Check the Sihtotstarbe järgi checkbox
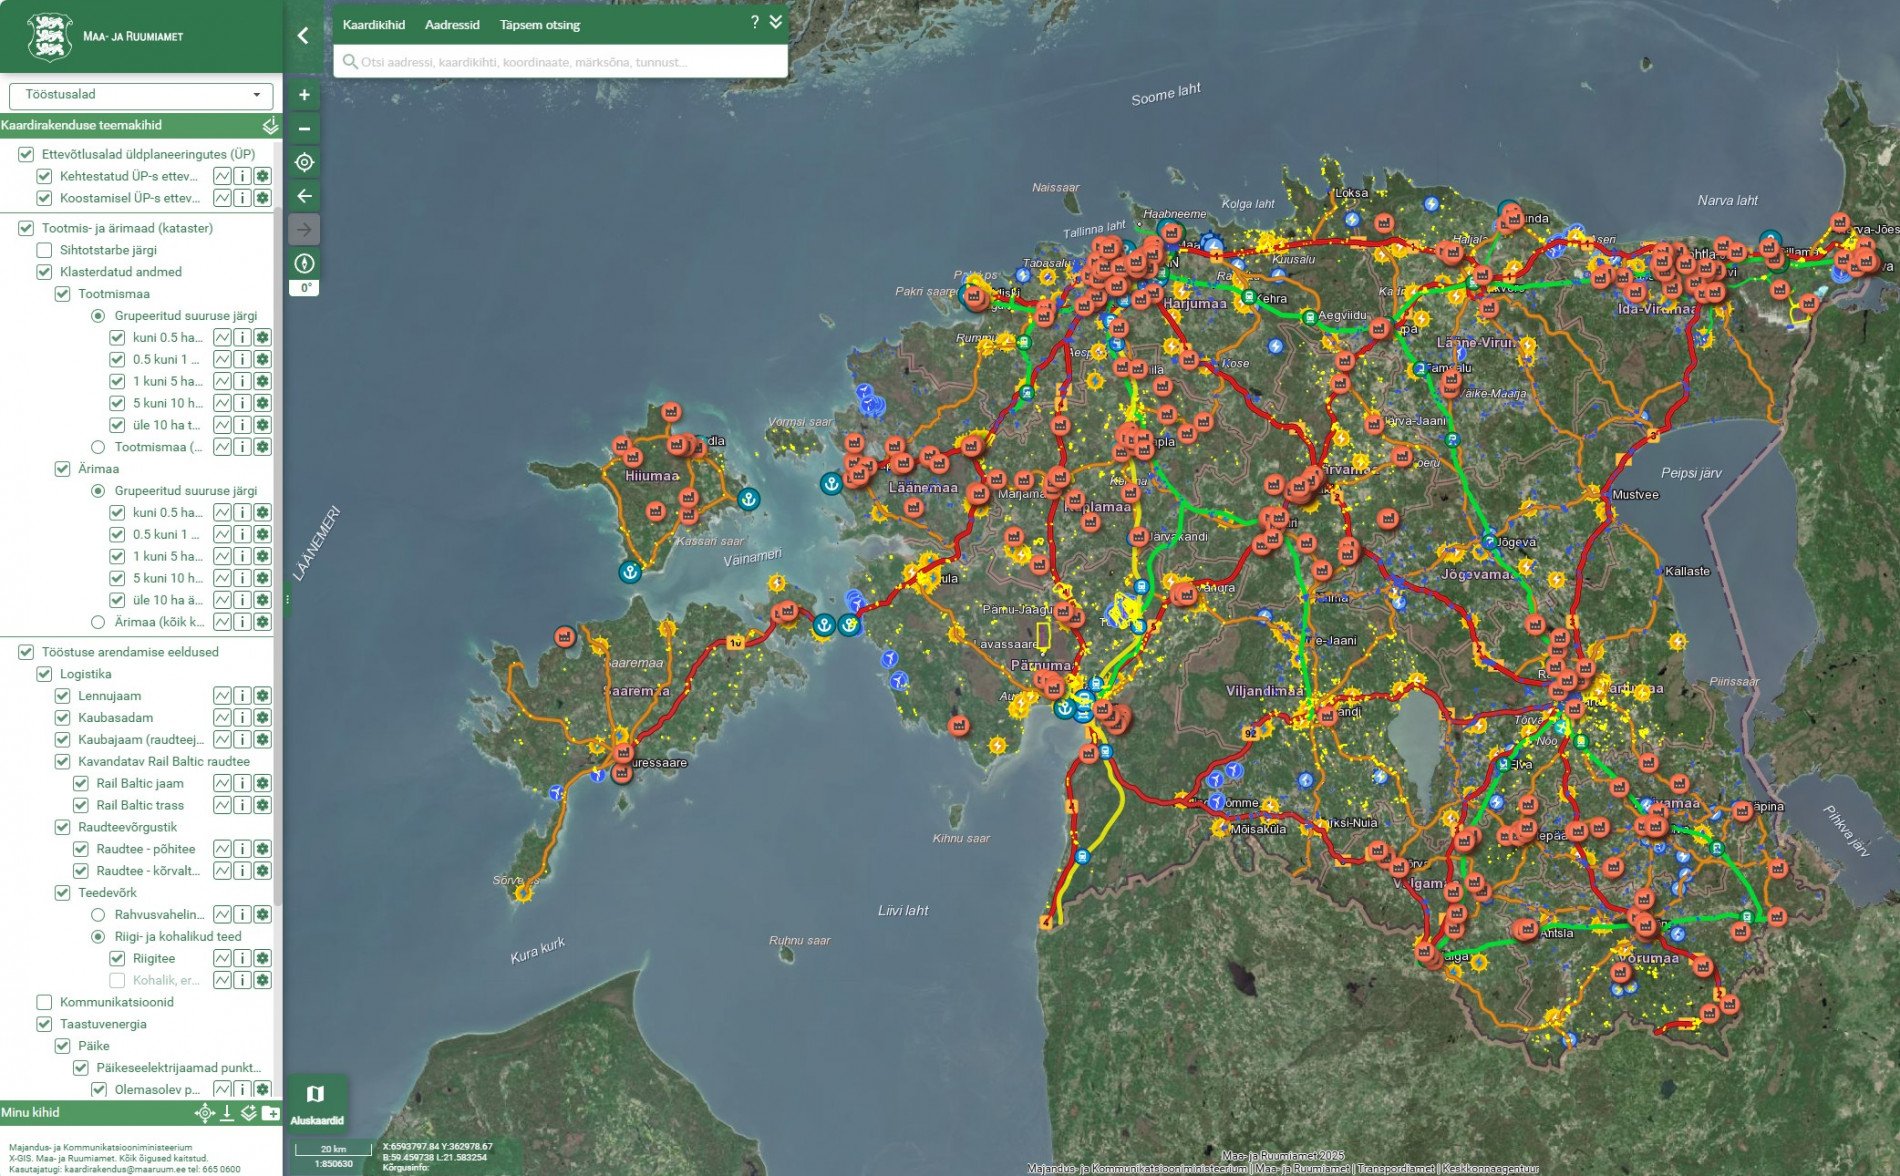This screenshot has height=1176, width=1900. [x=44, y=250]
